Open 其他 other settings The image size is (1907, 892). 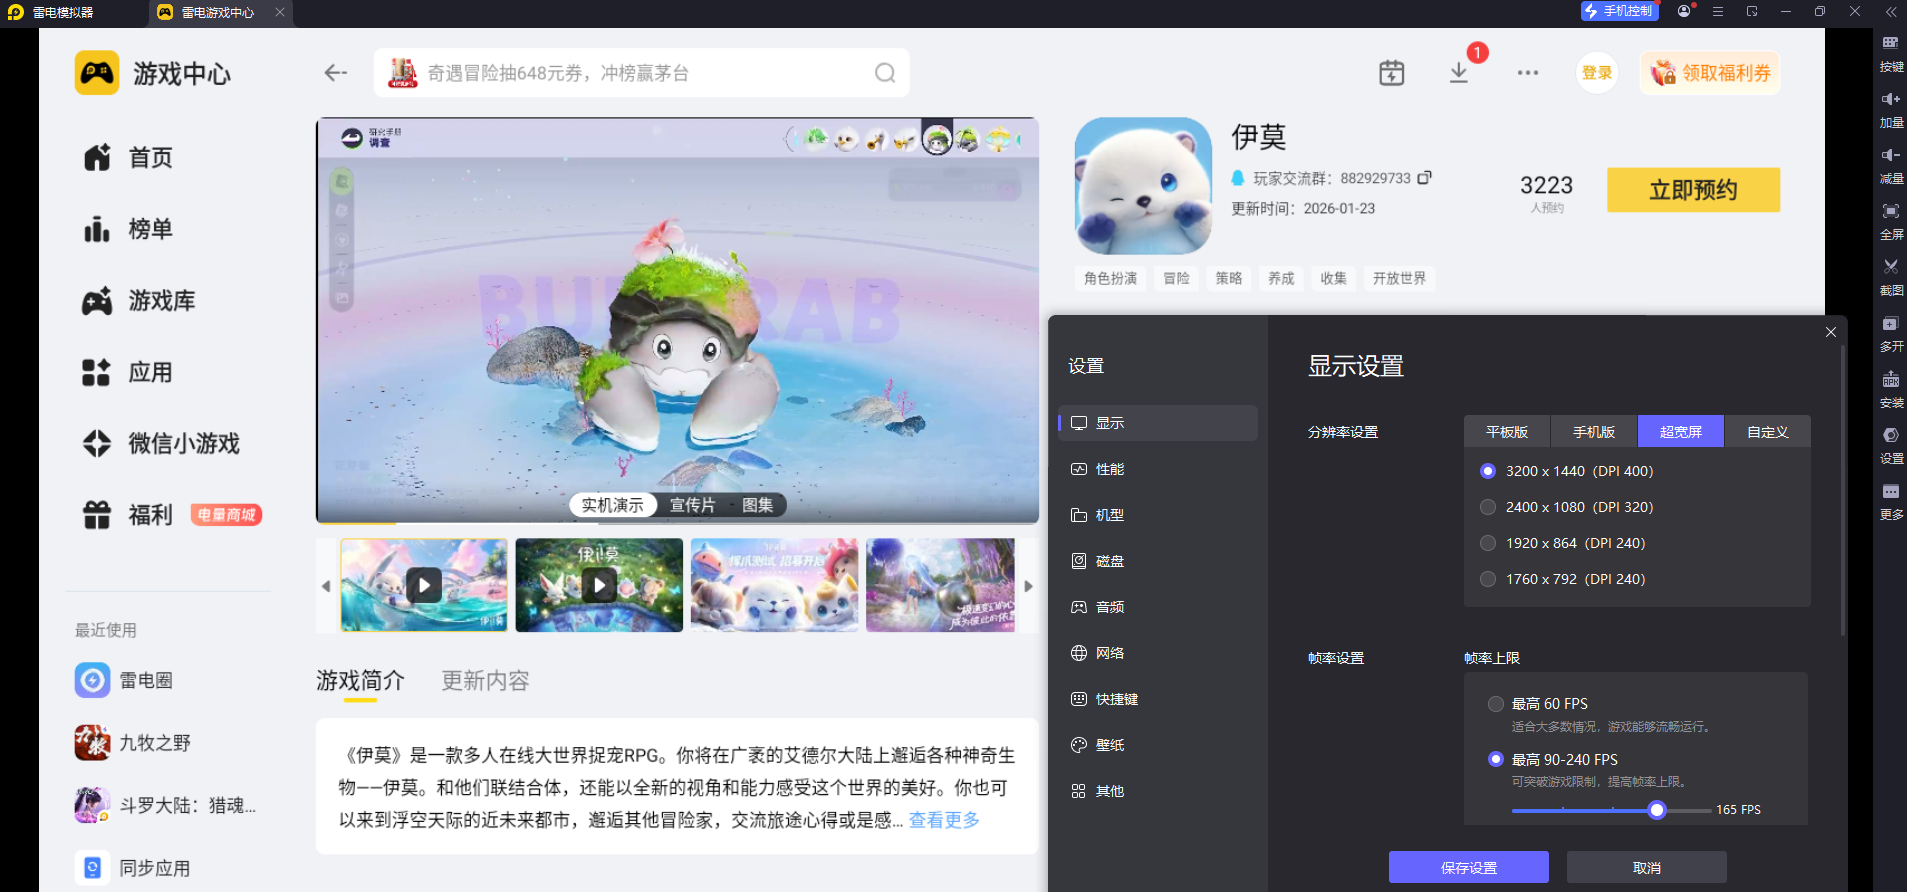(1158, 791)
